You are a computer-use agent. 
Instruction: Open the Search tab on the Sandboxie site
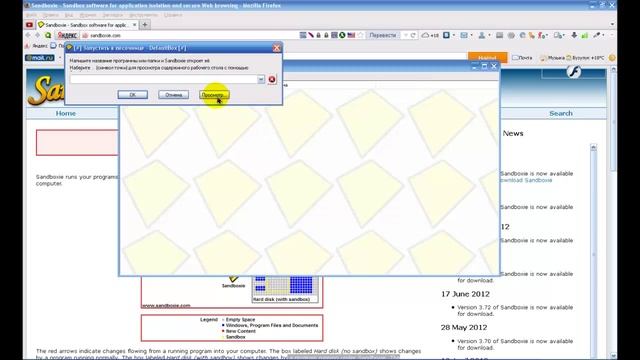click(x=561, y=113)
